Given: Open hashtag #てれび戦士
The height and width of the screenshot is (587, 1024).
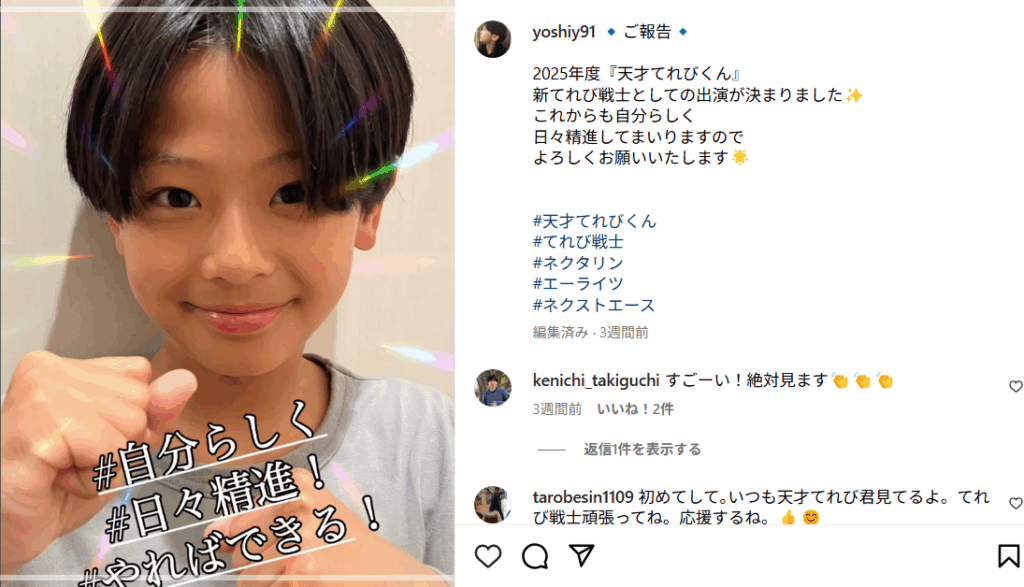Looking at the screenshot, I should coord(578,242).
